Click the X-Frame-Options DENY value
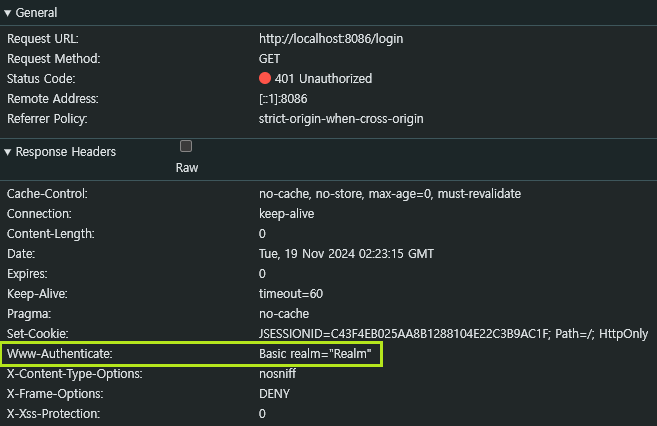This screenshot has width=657, height=426. pyautogui.click(x=275, y=394)
